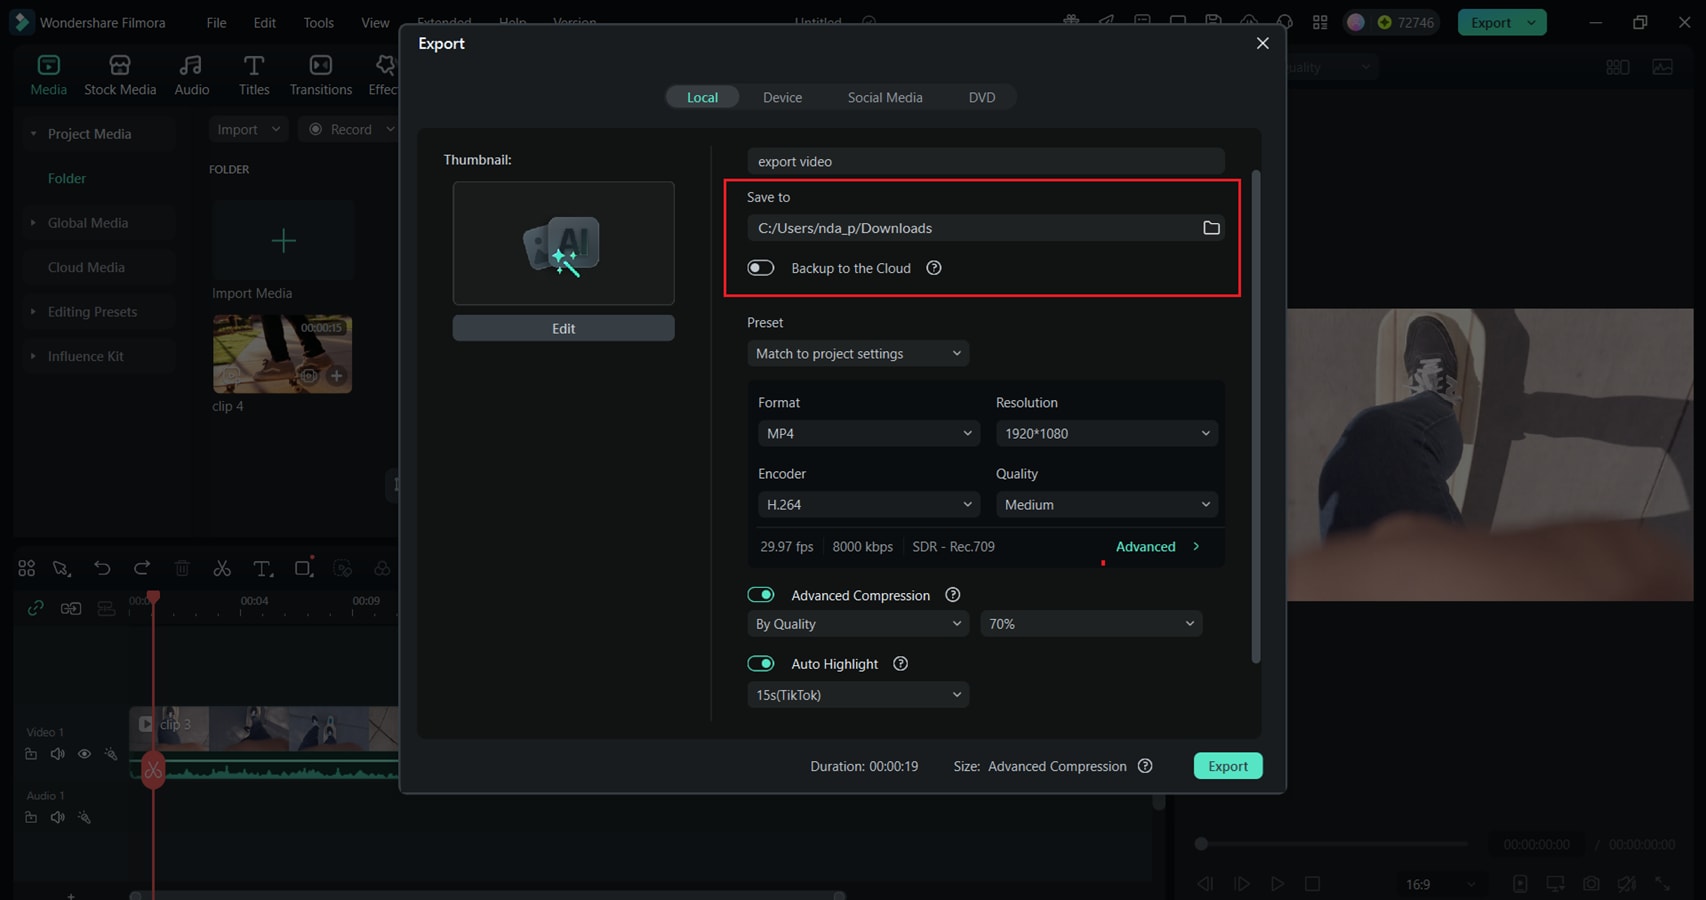The height and width of the screenshot is (900, 1706).
Task: Click the red timeline playhead marker
Action: [x=153, y=598]
